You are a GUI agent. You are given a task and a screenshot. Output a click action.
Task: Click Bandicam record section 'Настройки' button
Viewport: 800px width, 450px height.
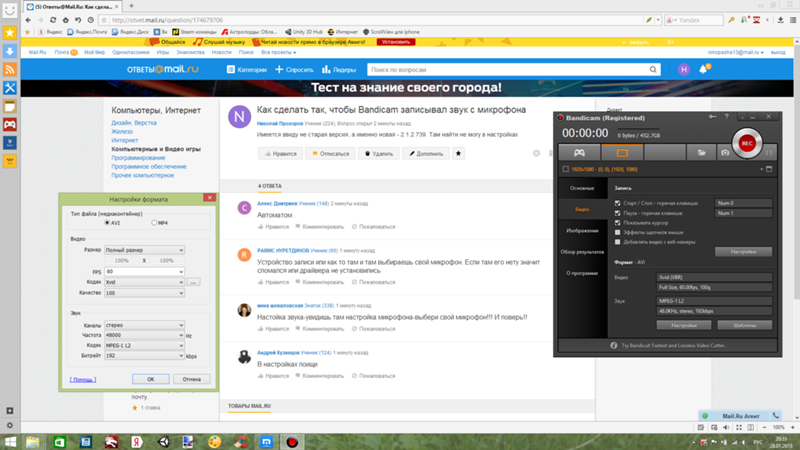click(743, 252)
